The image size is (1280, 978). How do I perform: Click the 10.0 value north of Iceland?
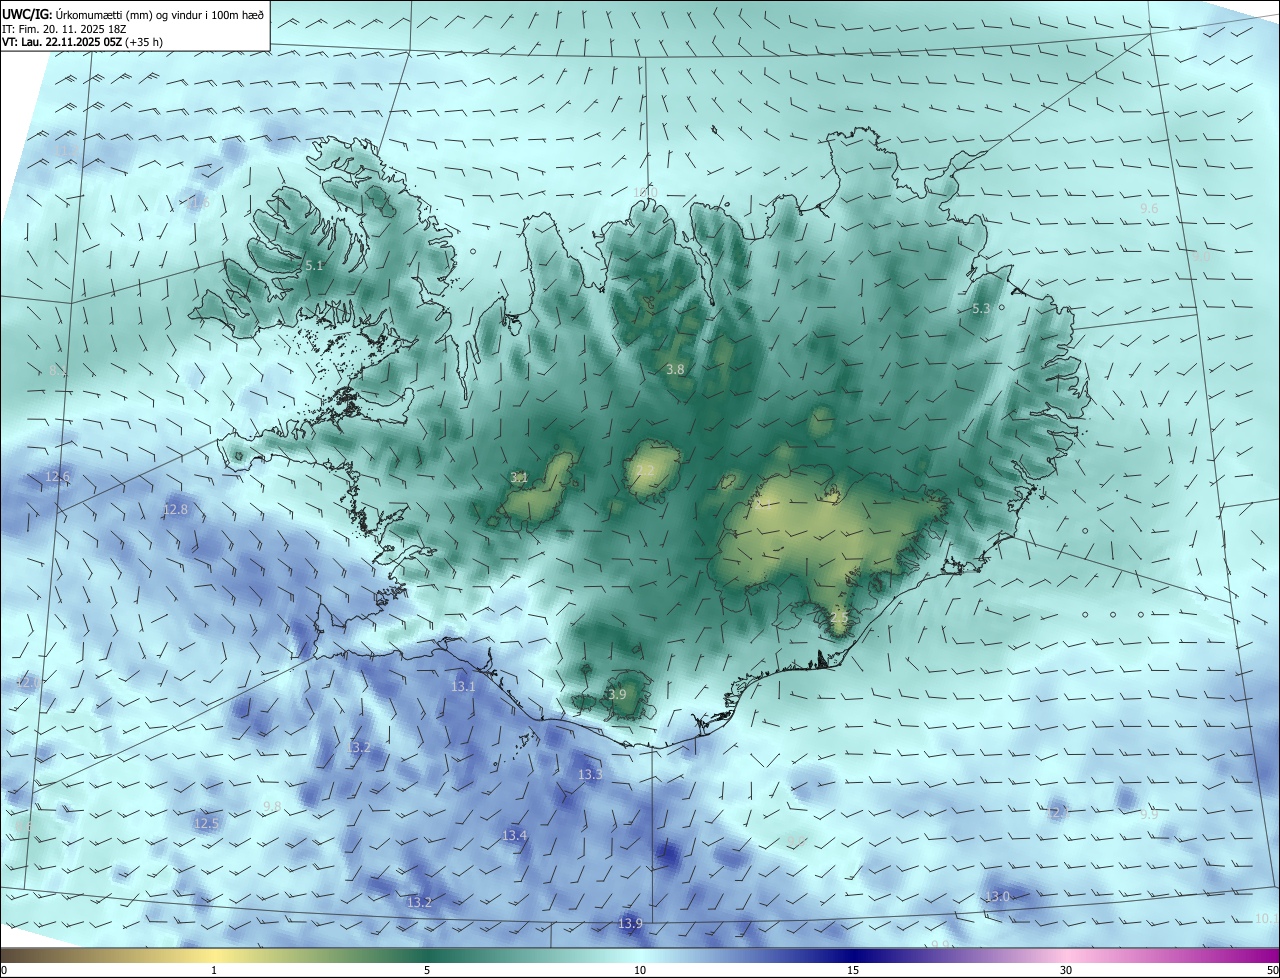(645, 192)
